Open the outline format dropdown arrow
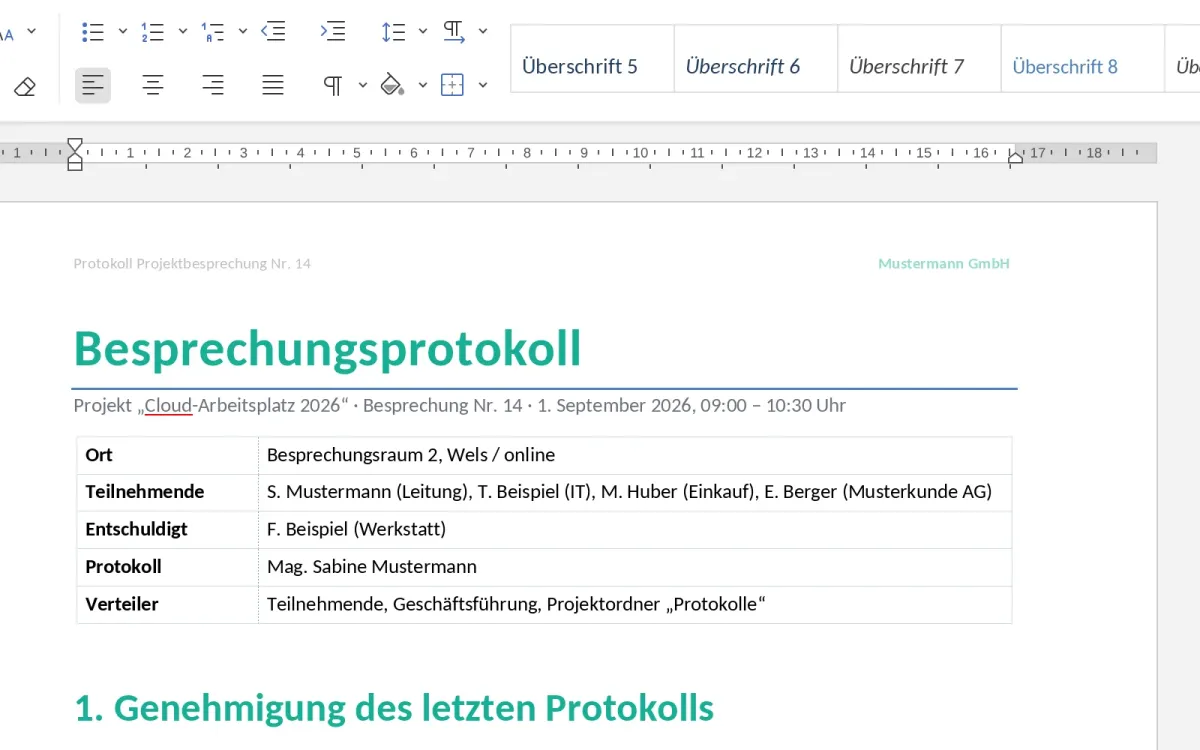Screen dimensions: 1200x750 tap(242, 31)
